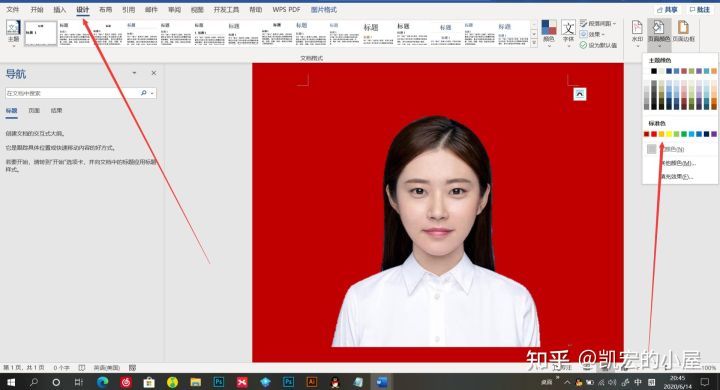Click the layout options icon beside the photo
The width and height of the screenshot is (720, 390).
[x=580, y=94]
